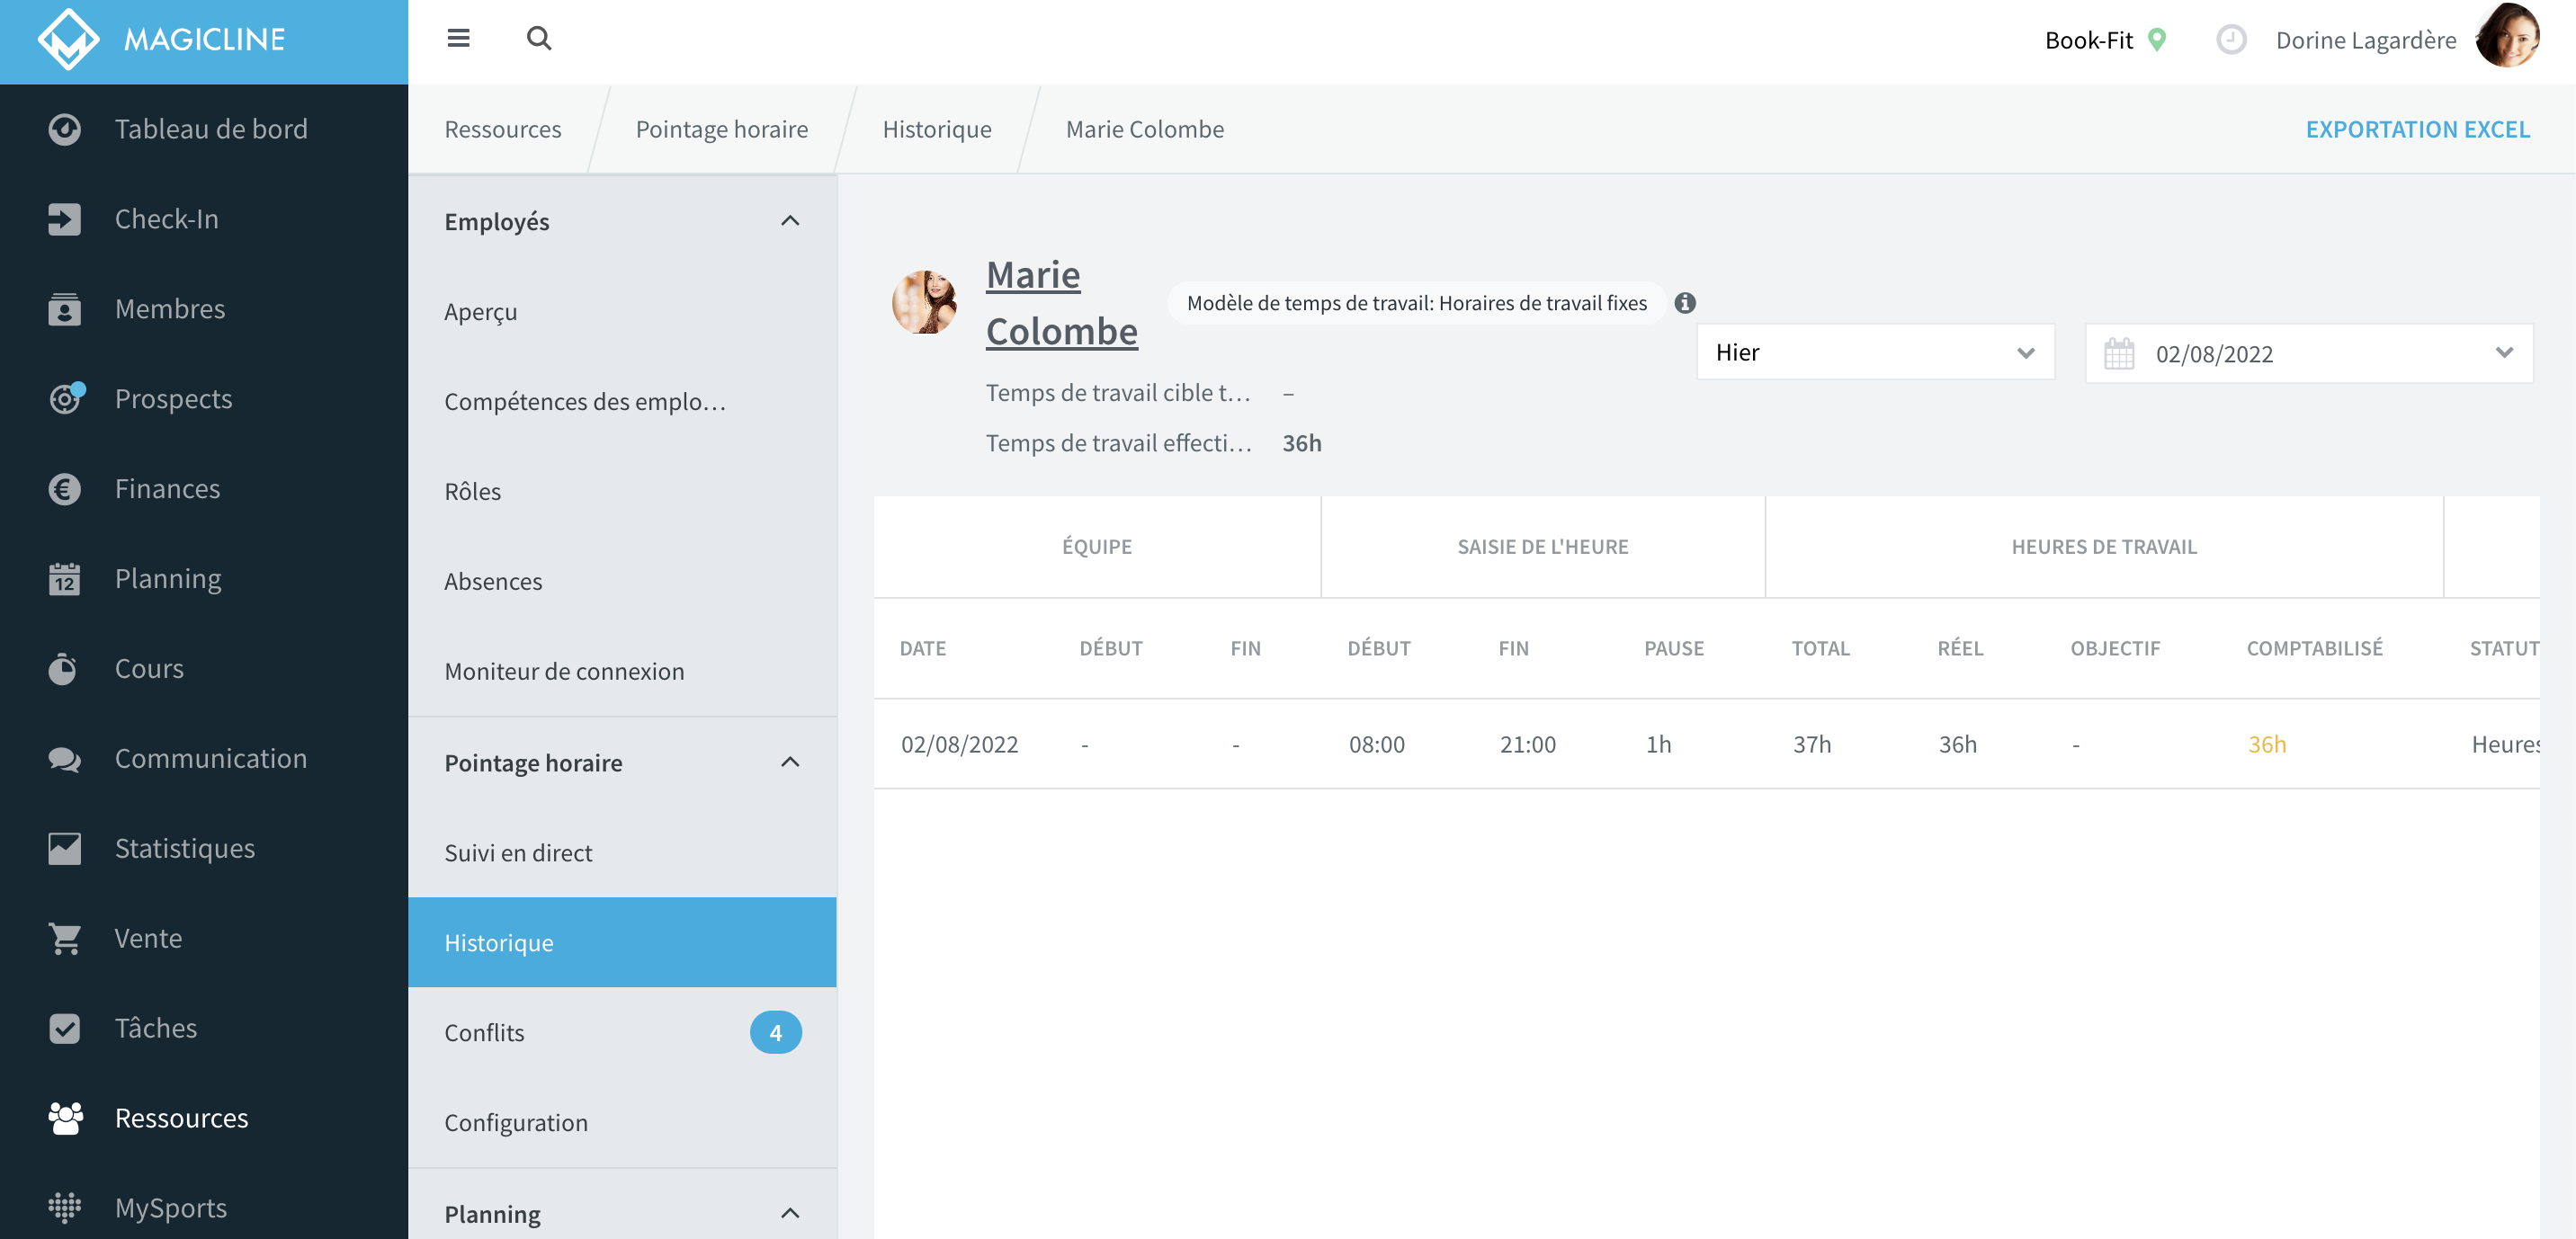Viewport: 2576px width, 1239px height.
Task: Click the Pointage horaire breadcrumb
Action: click(722, 129)
